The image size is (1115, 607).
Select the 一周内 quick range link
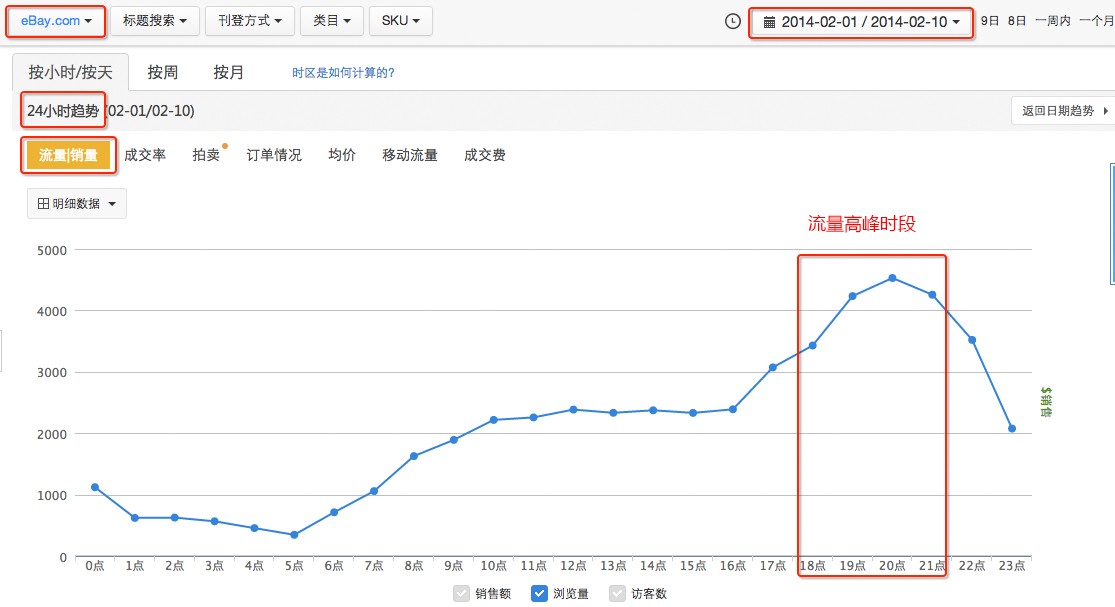click(1052, 21)
